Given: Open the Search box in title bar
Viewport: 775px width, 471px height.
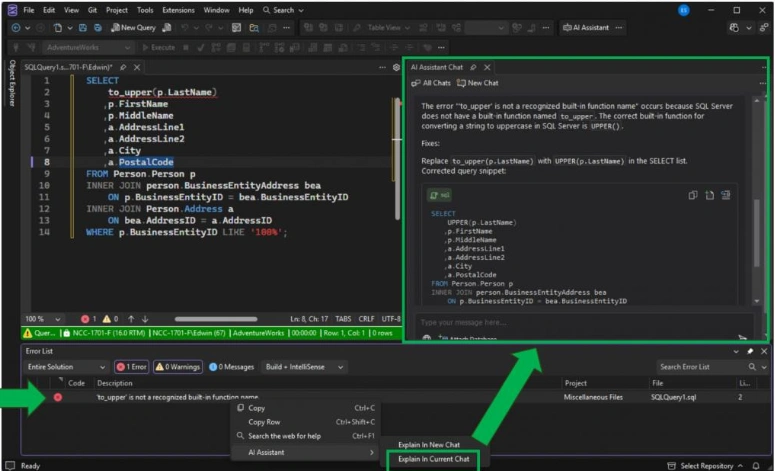Looking at the screenshot, I should point(283,10).
